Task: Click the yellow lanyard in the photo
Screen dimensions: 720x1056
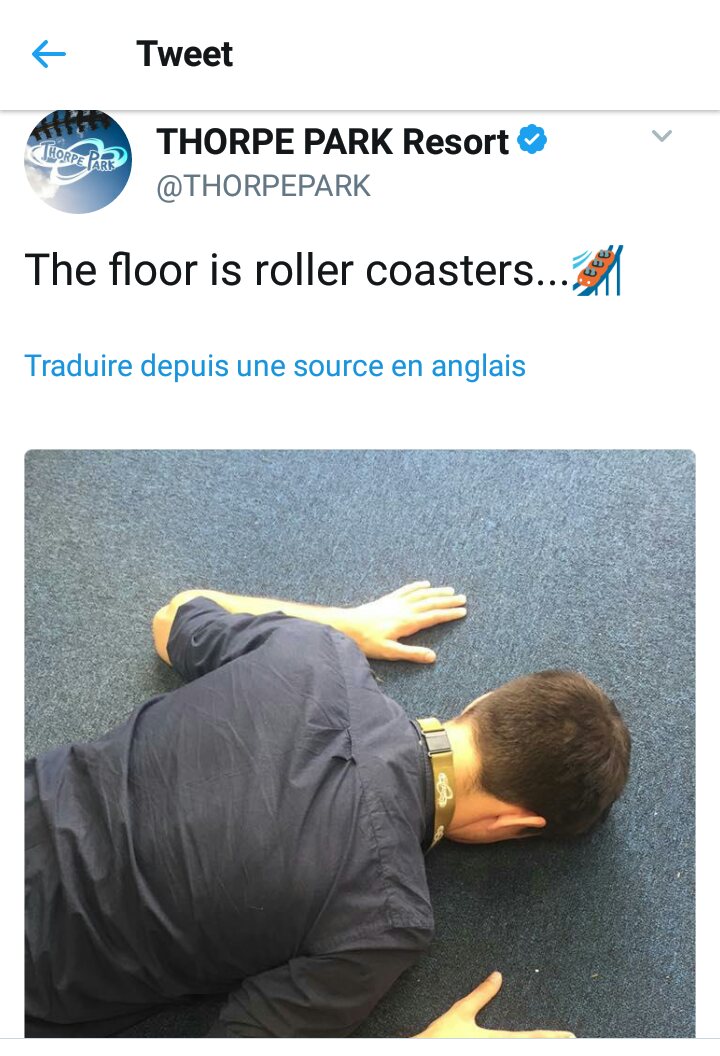Action: click(x=438, y=774)
